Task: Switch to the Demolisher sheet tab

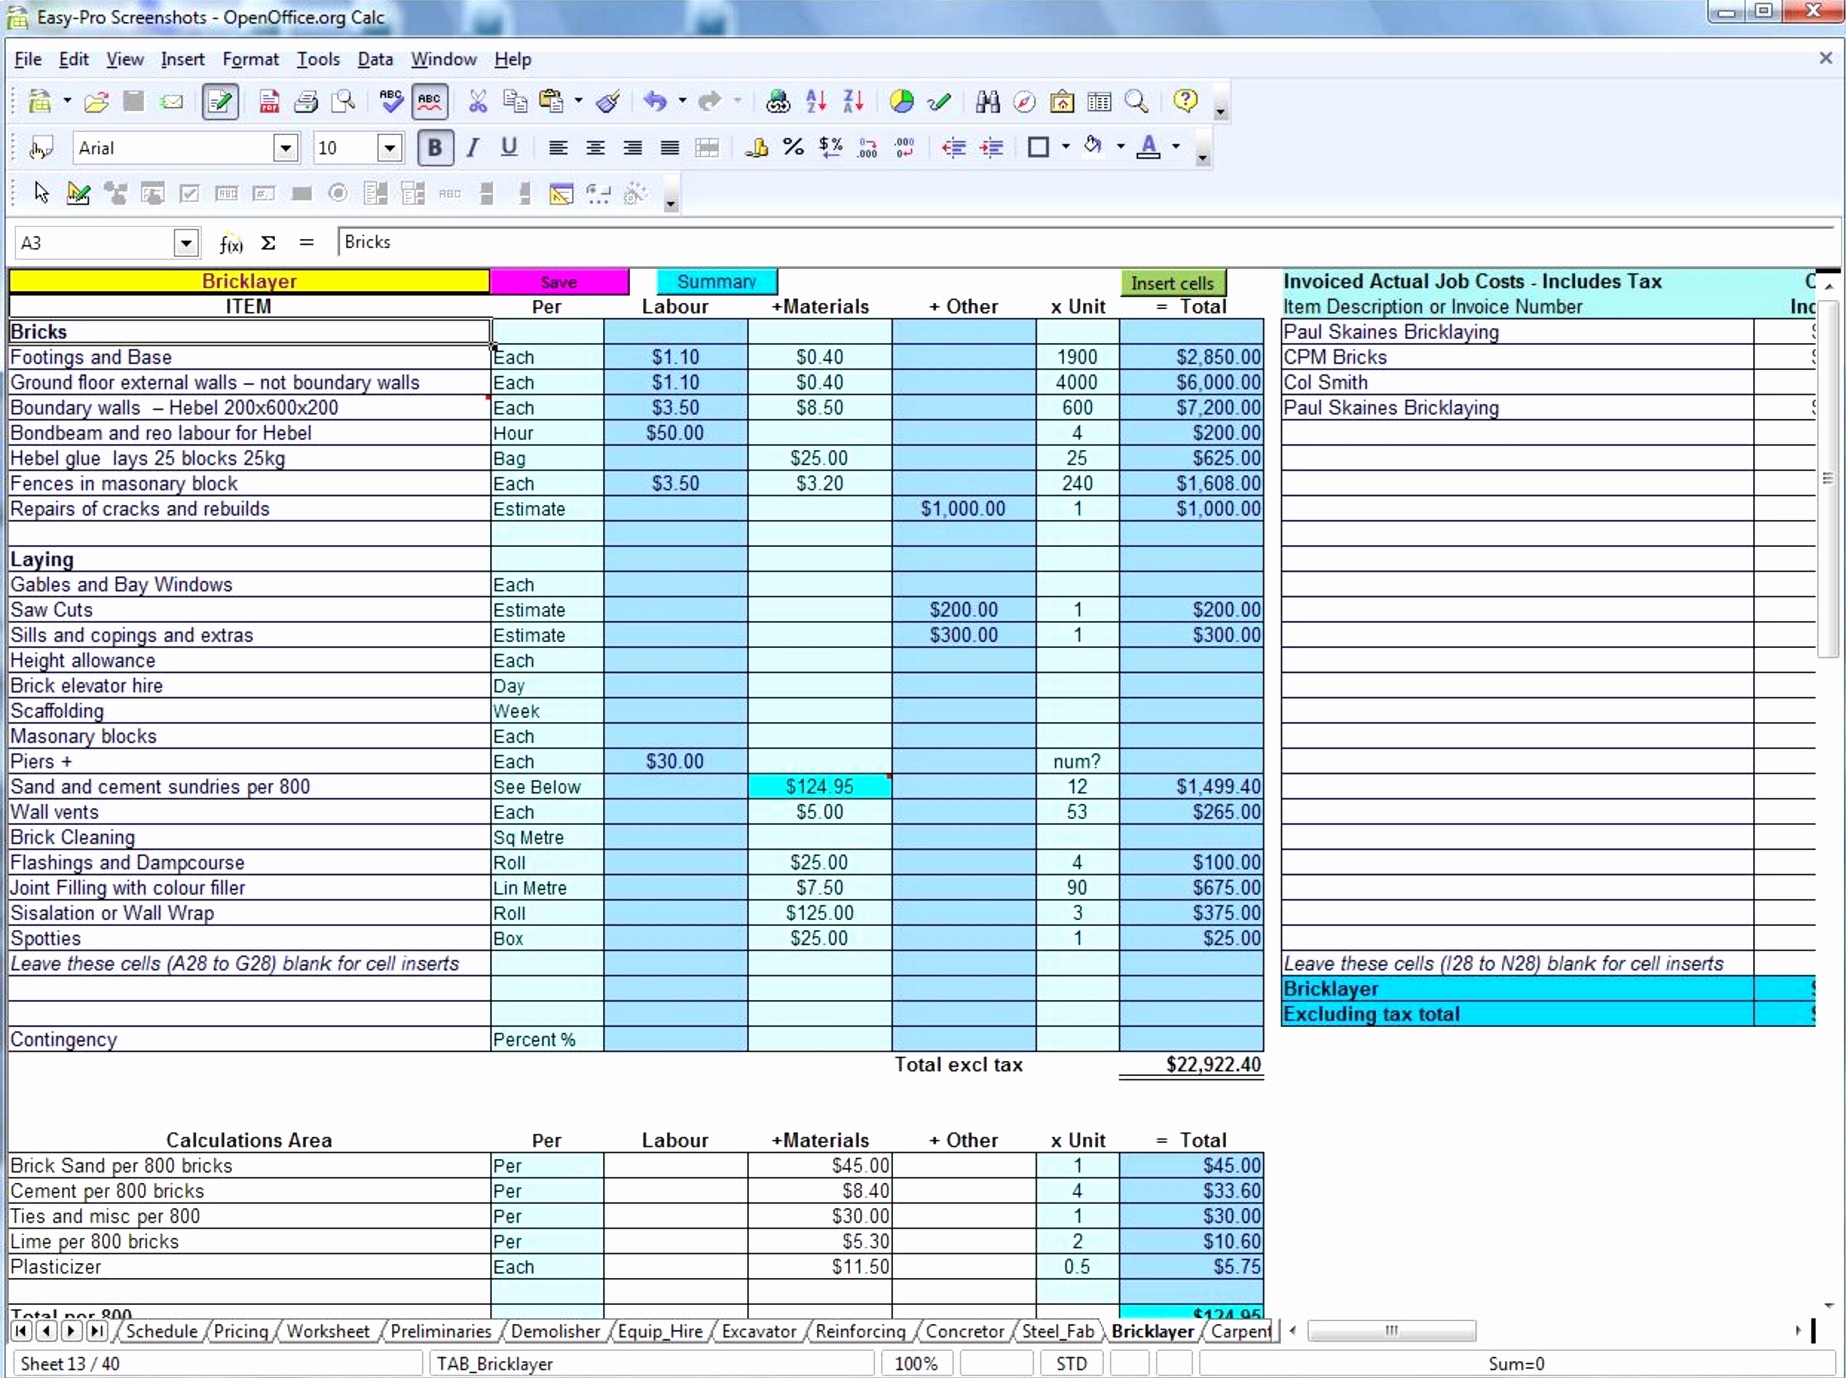Action: pyautogui.click(x=556, y=1331)
